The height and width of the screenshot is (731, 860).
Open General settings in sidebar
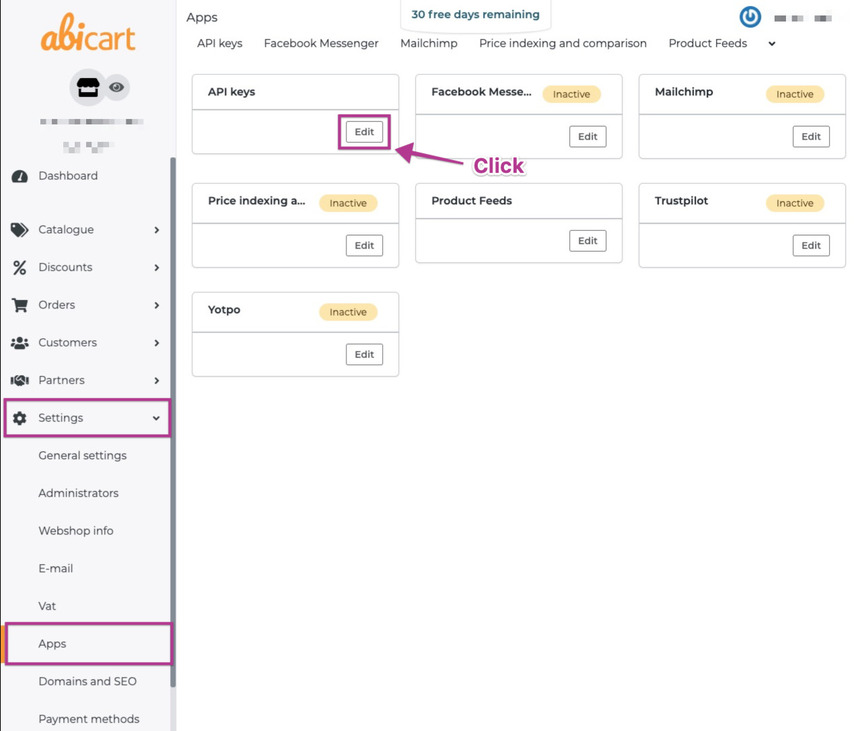tap(82, 456)
